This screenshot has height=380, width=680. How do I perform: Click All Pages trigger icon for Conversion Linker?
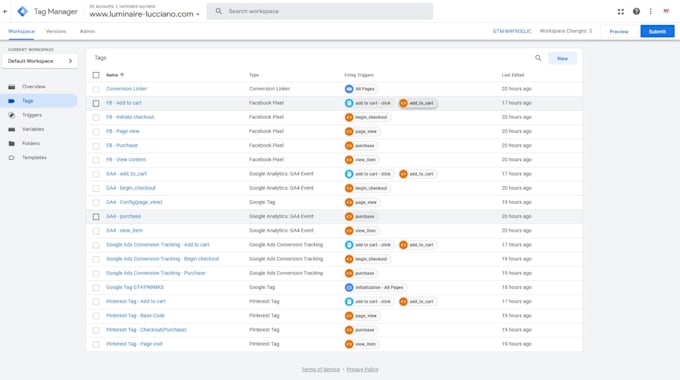coord(349,89)
